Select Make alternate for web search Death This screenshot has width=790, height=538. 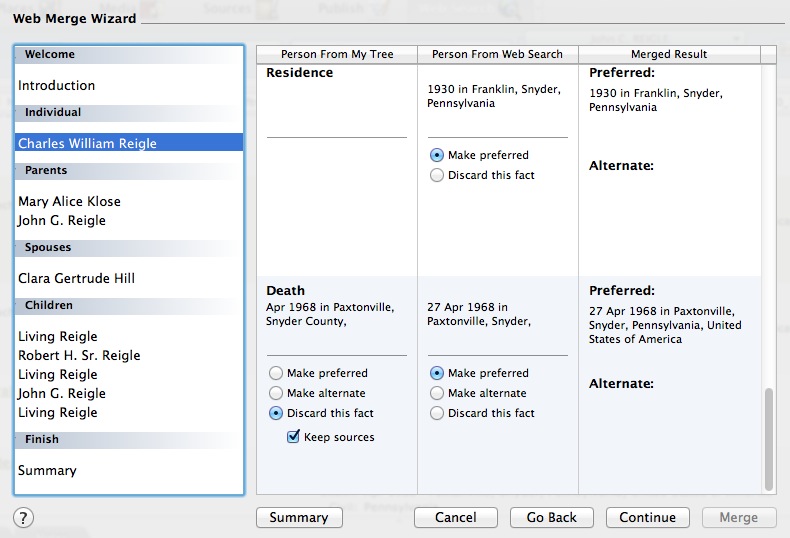click(437, 393)
